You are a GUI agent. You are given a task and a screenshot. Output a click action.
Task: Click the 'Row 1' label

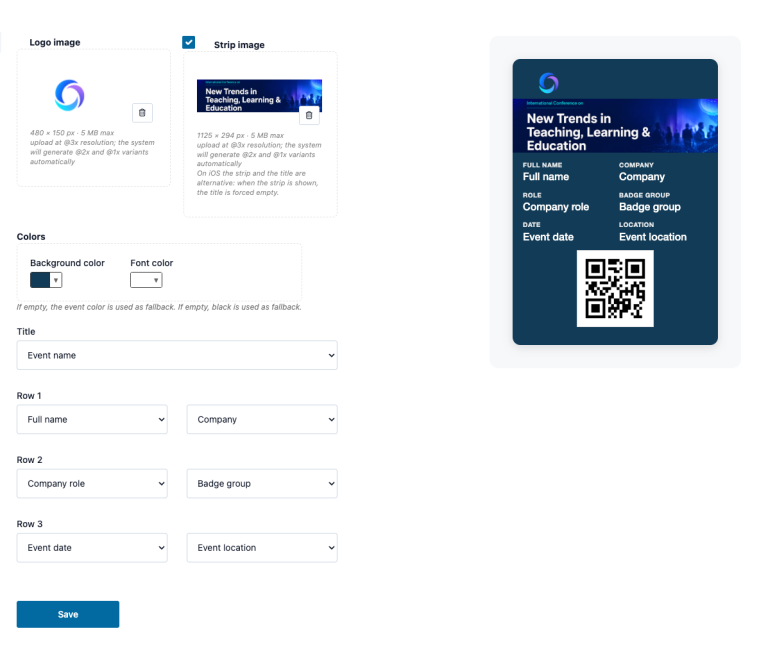click(29, 396)
